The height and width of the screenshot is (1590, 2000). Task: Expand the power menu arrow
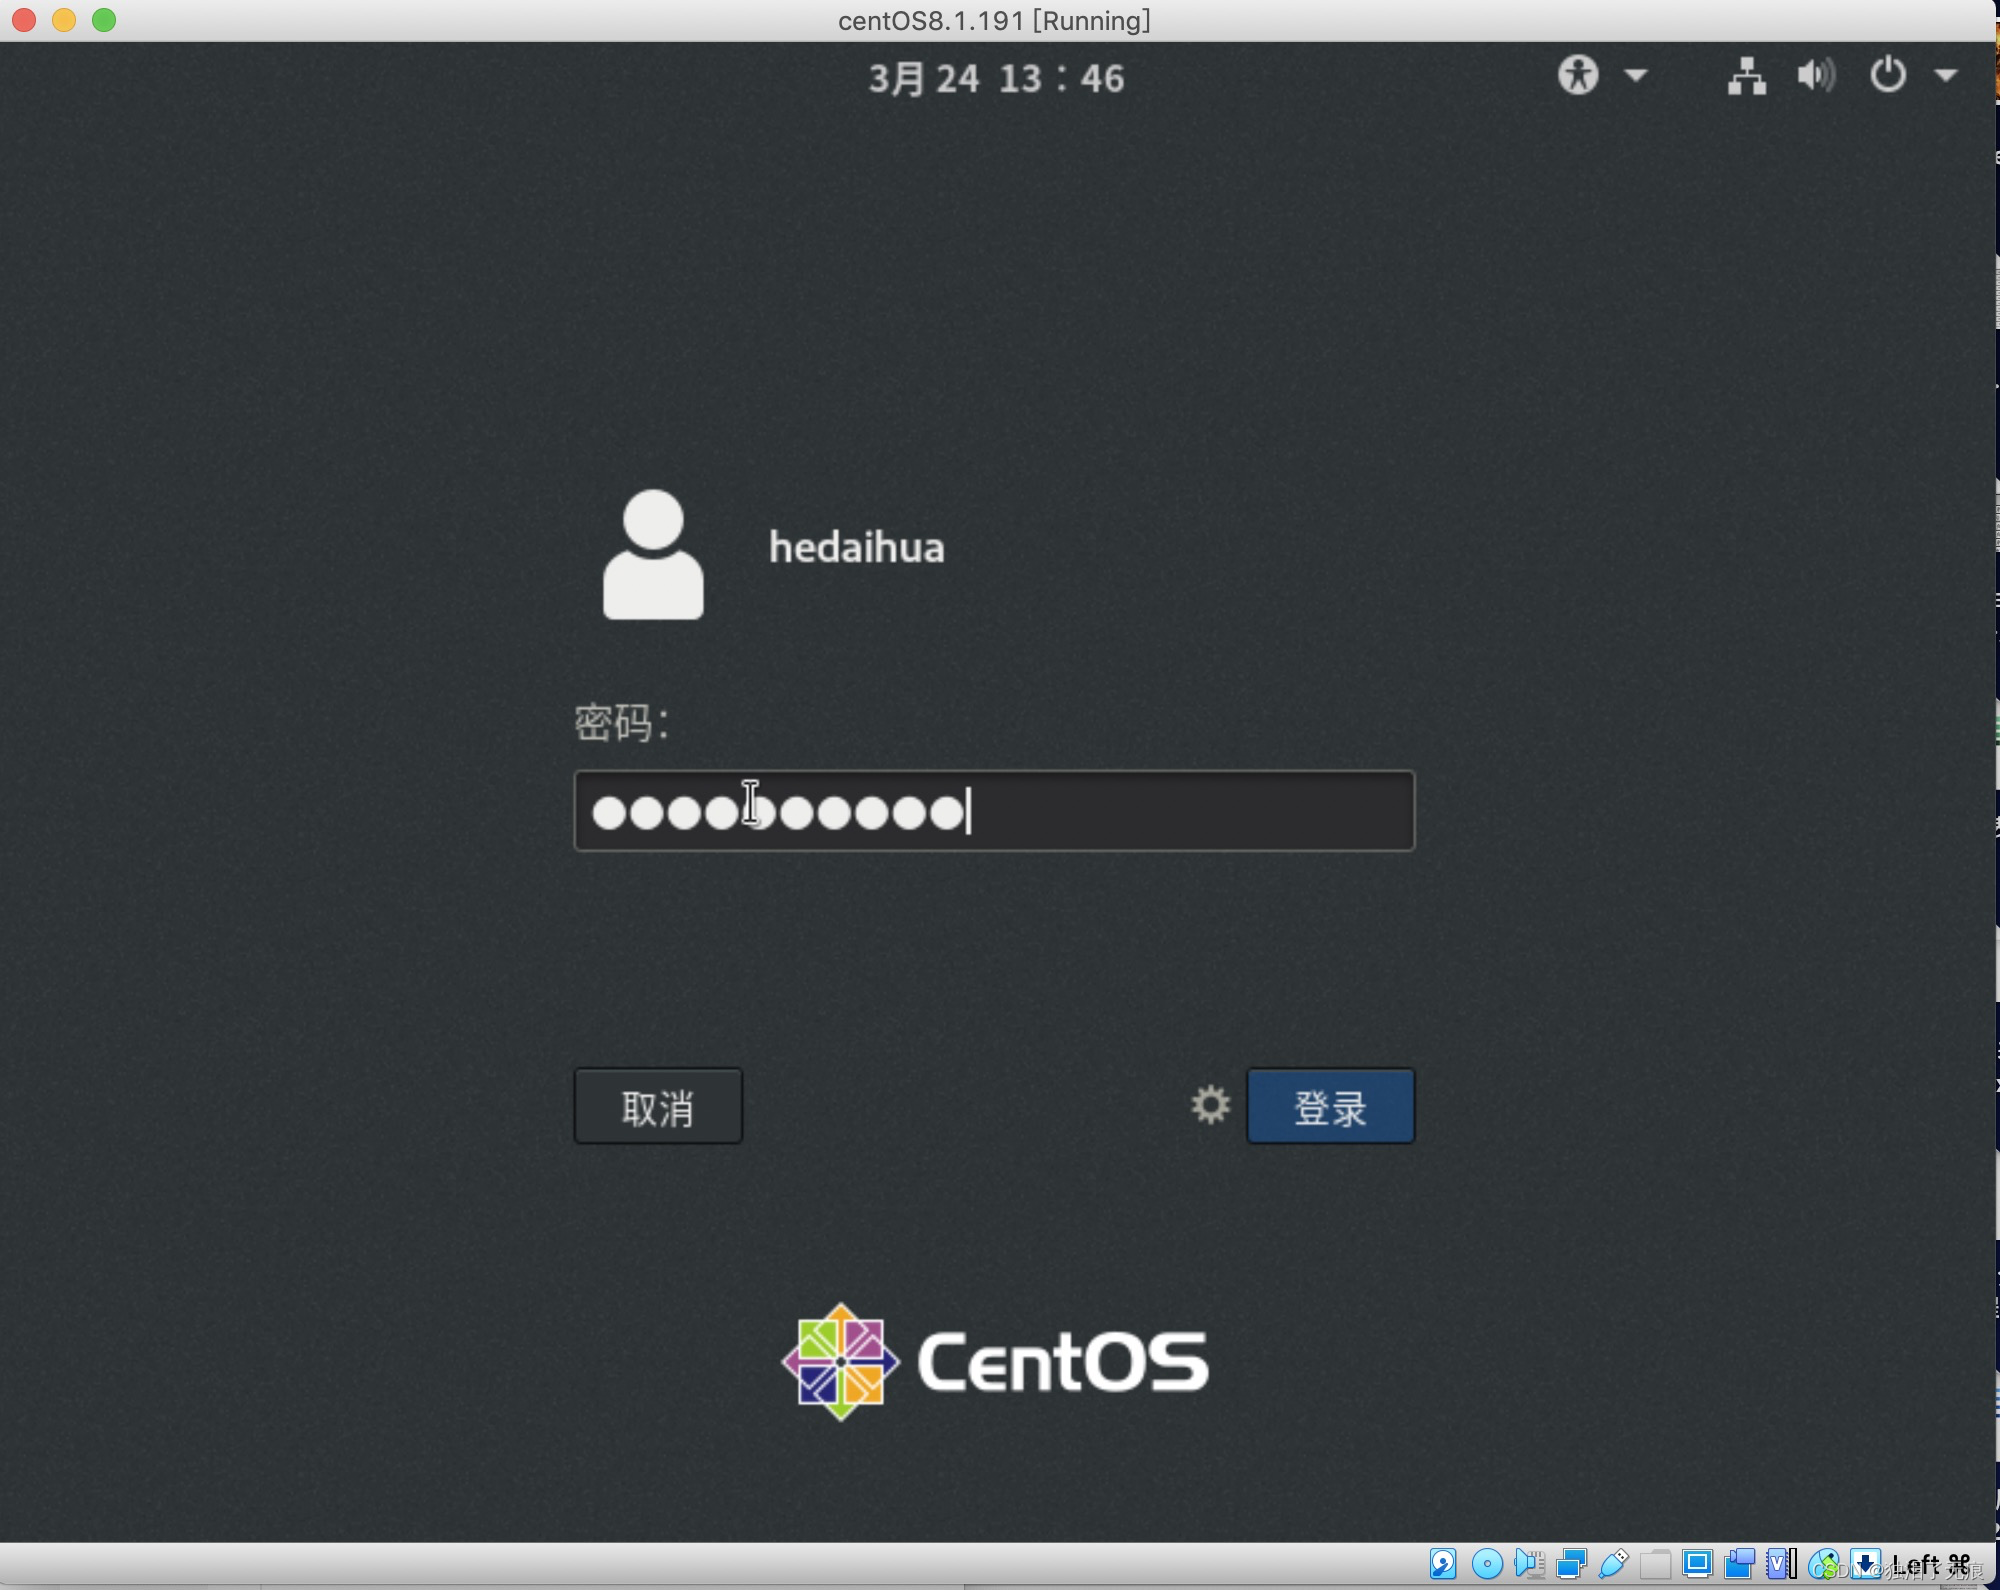click(x=1945, y=75)
